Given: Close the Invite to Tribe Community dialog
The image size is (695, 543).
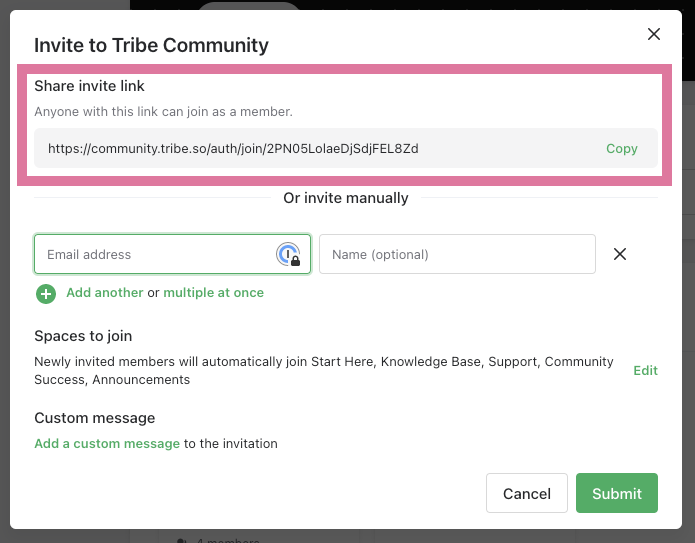Looking at the screenshot, I should 654,34.
